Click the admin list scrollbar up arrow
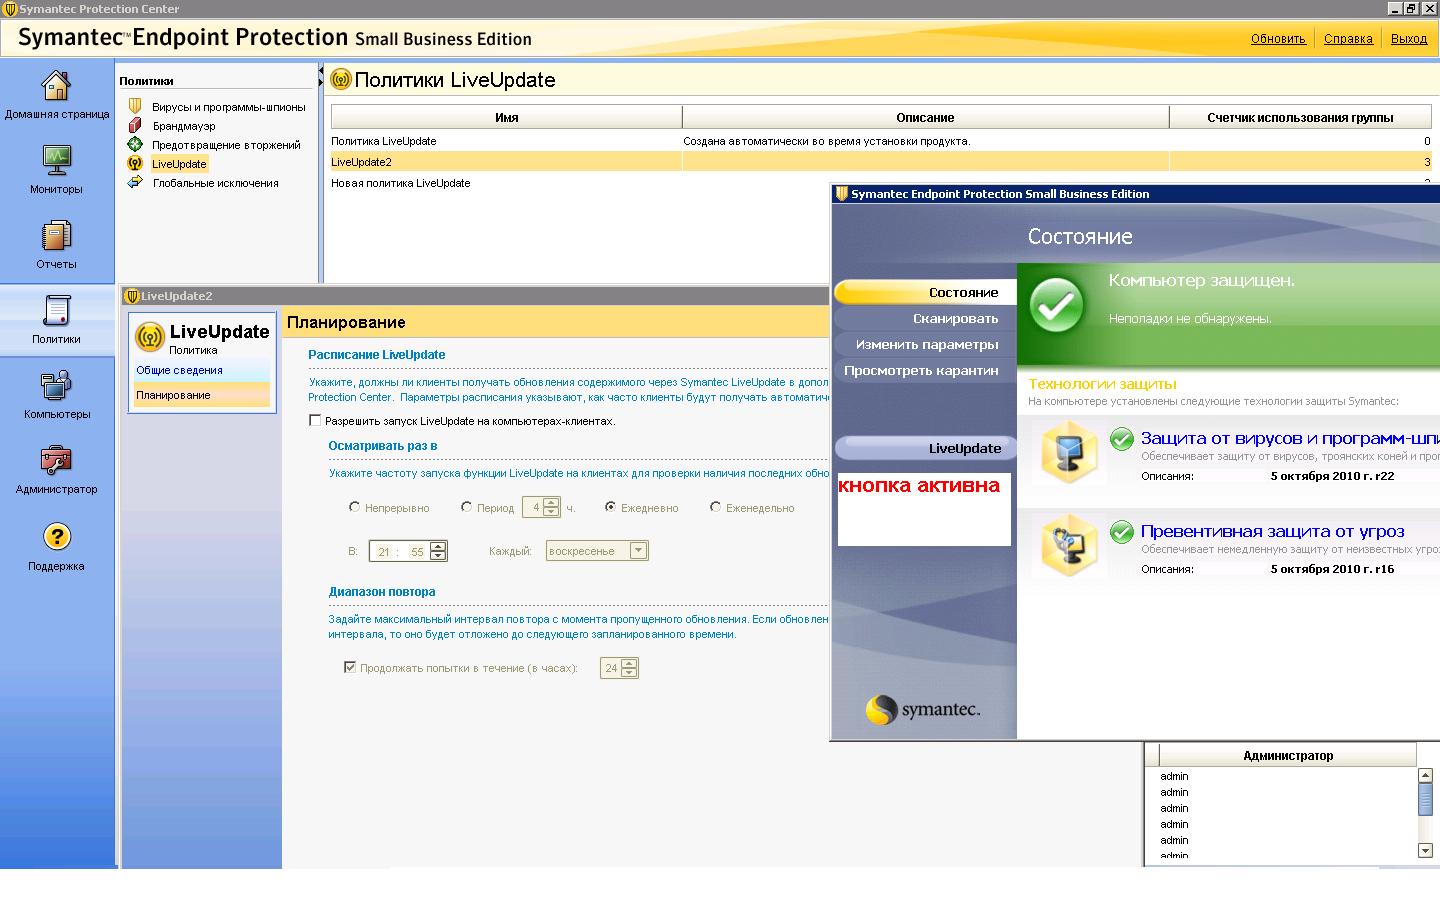Viewport: 1440px width, 900px height. click(1426, 775)
